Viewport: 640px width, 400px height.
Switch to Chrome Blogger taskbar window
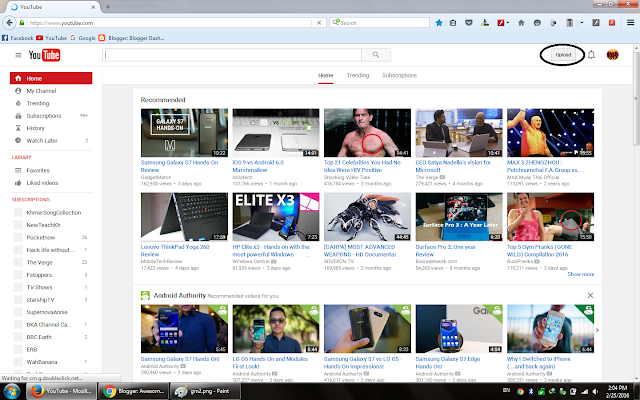(133, 391)
